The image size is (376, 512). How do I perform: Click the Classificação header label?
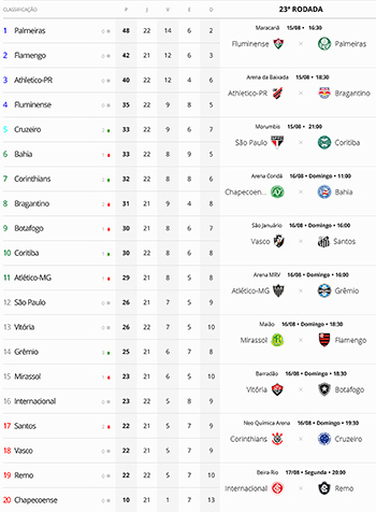click(20, 10)
